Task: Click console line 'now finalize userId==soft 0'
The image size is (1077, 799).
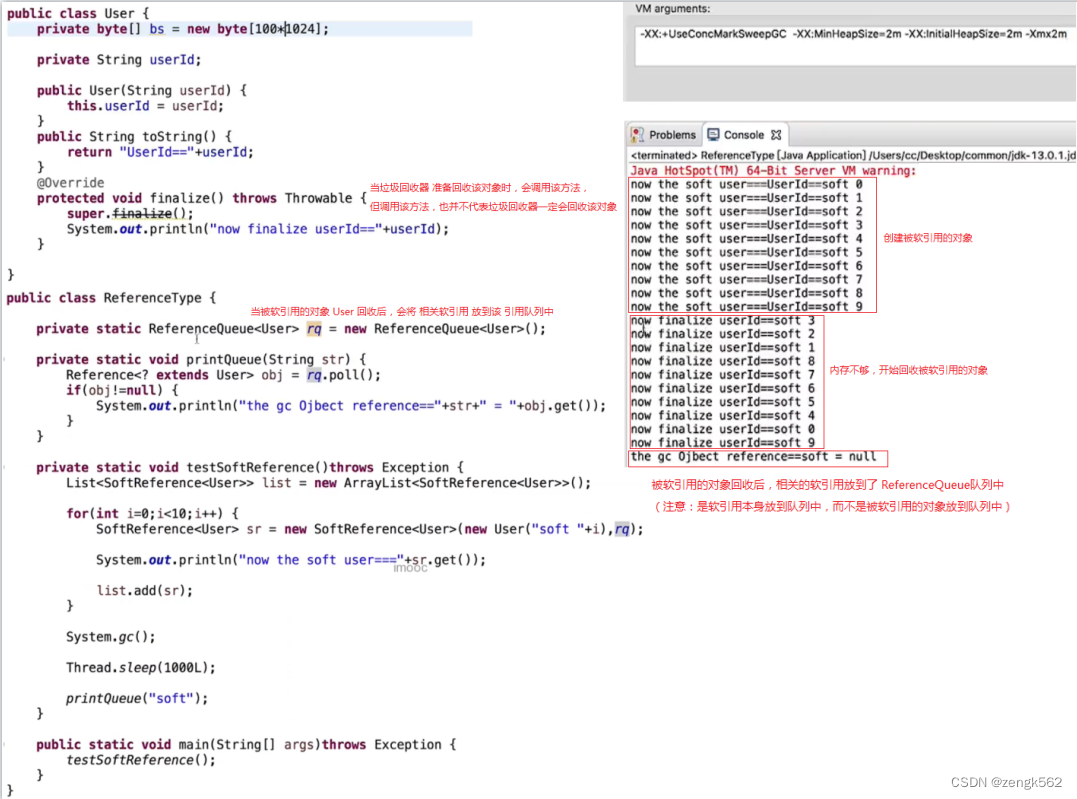Action: click(723, 429)
